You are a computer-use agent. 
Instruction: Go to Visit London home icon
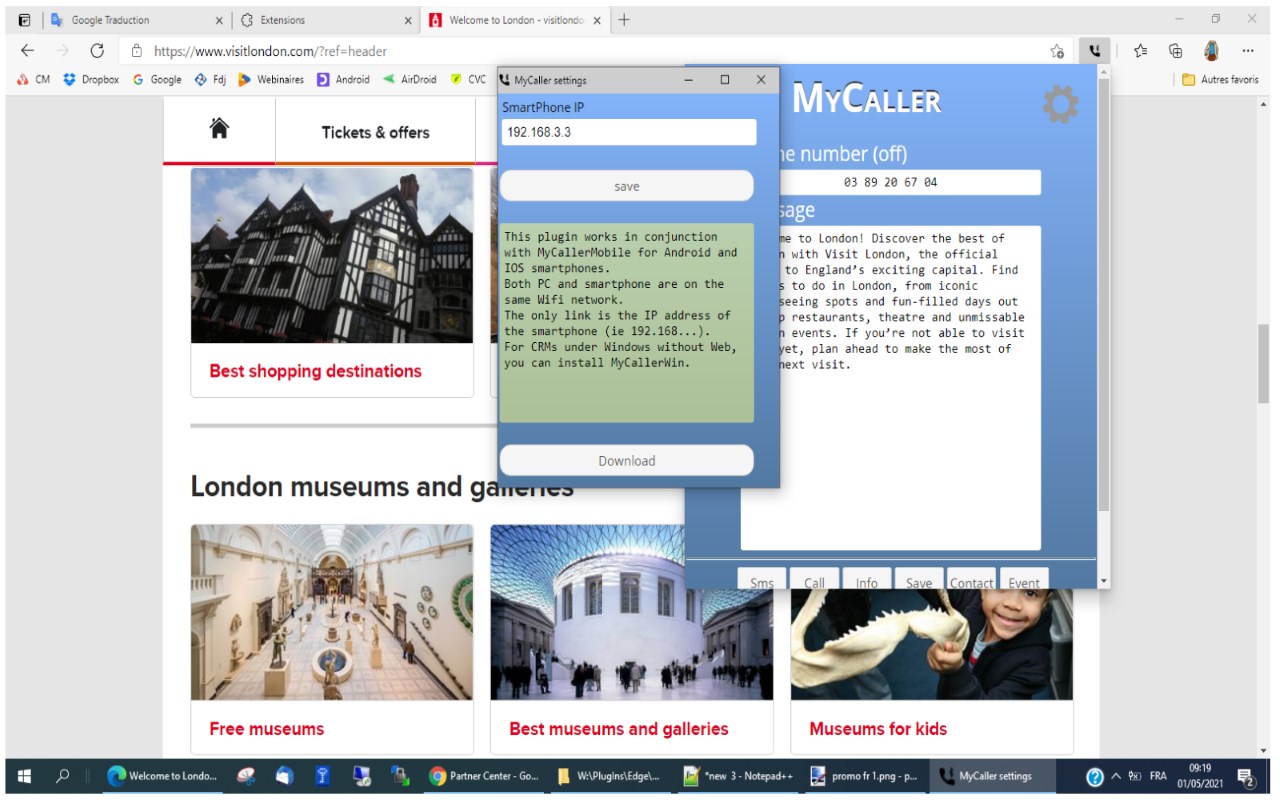[219, 128]
